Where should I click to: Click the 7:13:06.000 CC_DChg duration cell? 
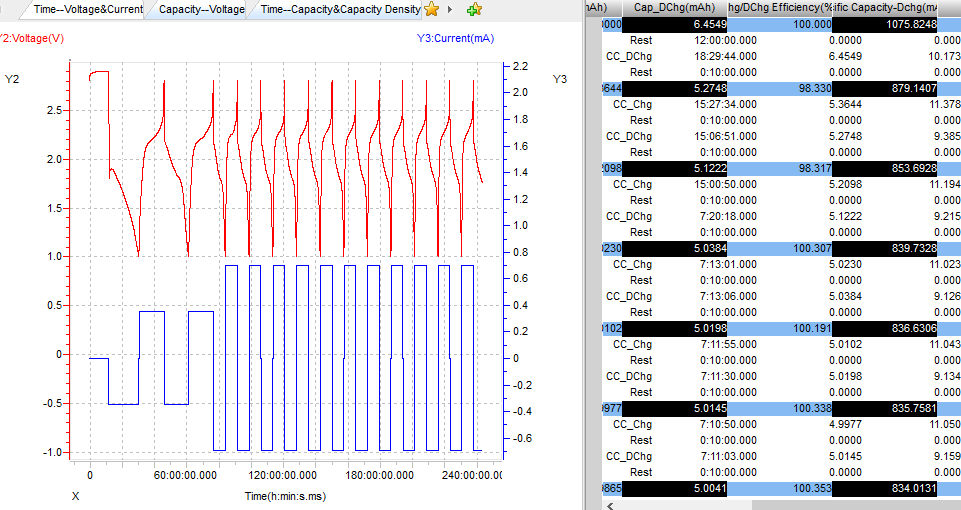tap(728, 296)
